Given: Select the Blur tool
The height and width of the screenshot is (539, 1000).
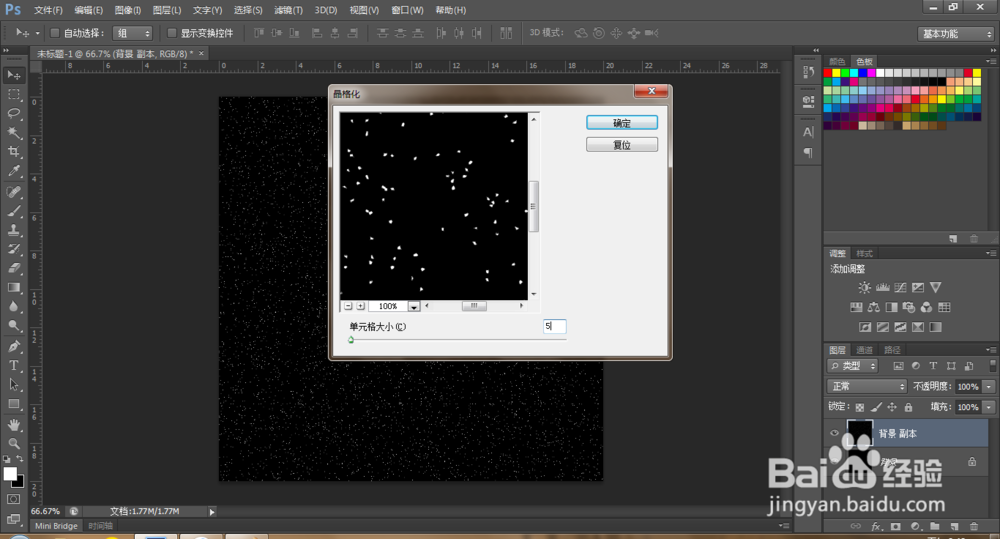Looking at the screenshot, I should tap(13, 307).
